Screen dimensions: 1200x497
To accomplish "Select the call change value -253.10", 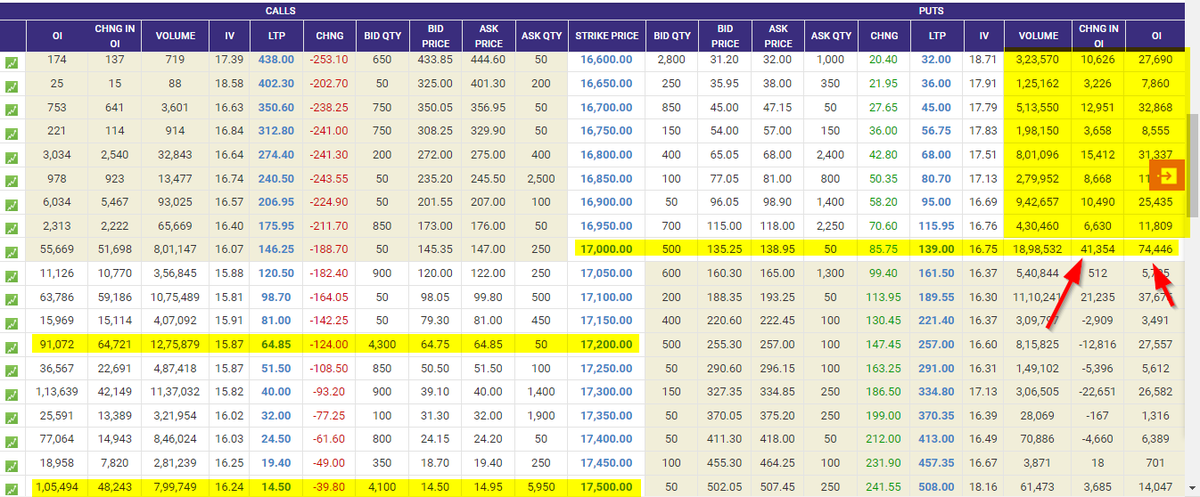I will (x=329, y=60).
